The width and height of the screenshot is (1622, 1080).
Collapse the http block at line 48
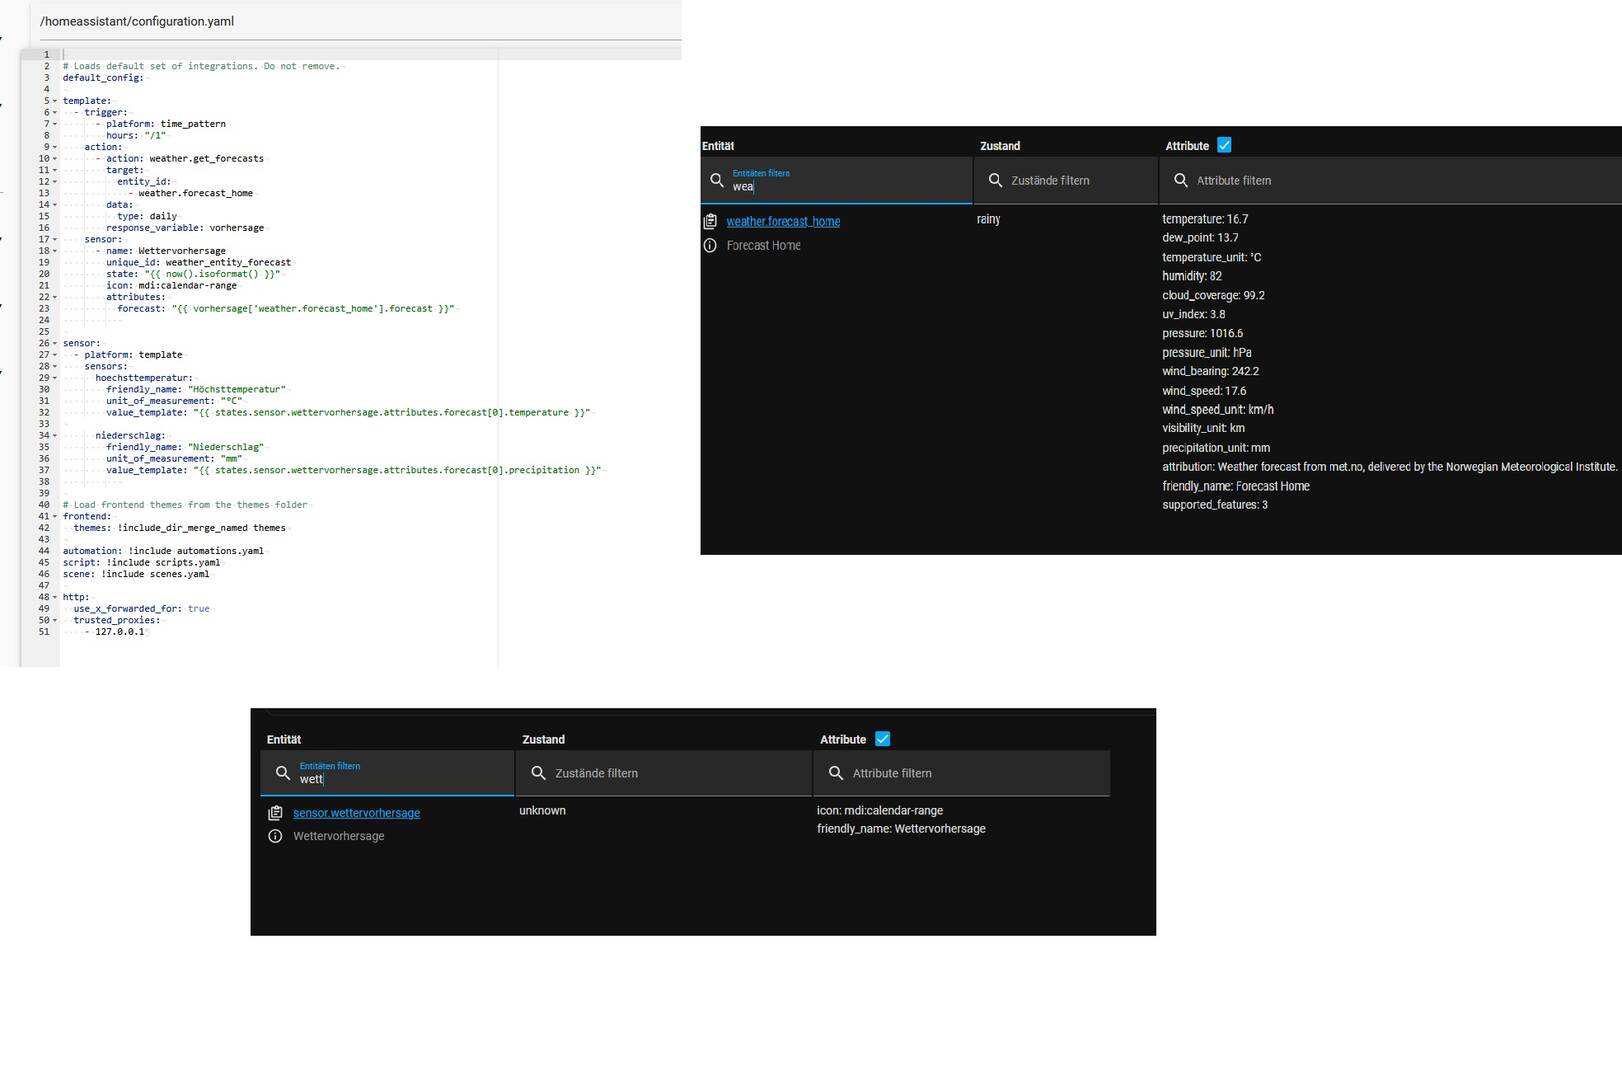[55, 597]
